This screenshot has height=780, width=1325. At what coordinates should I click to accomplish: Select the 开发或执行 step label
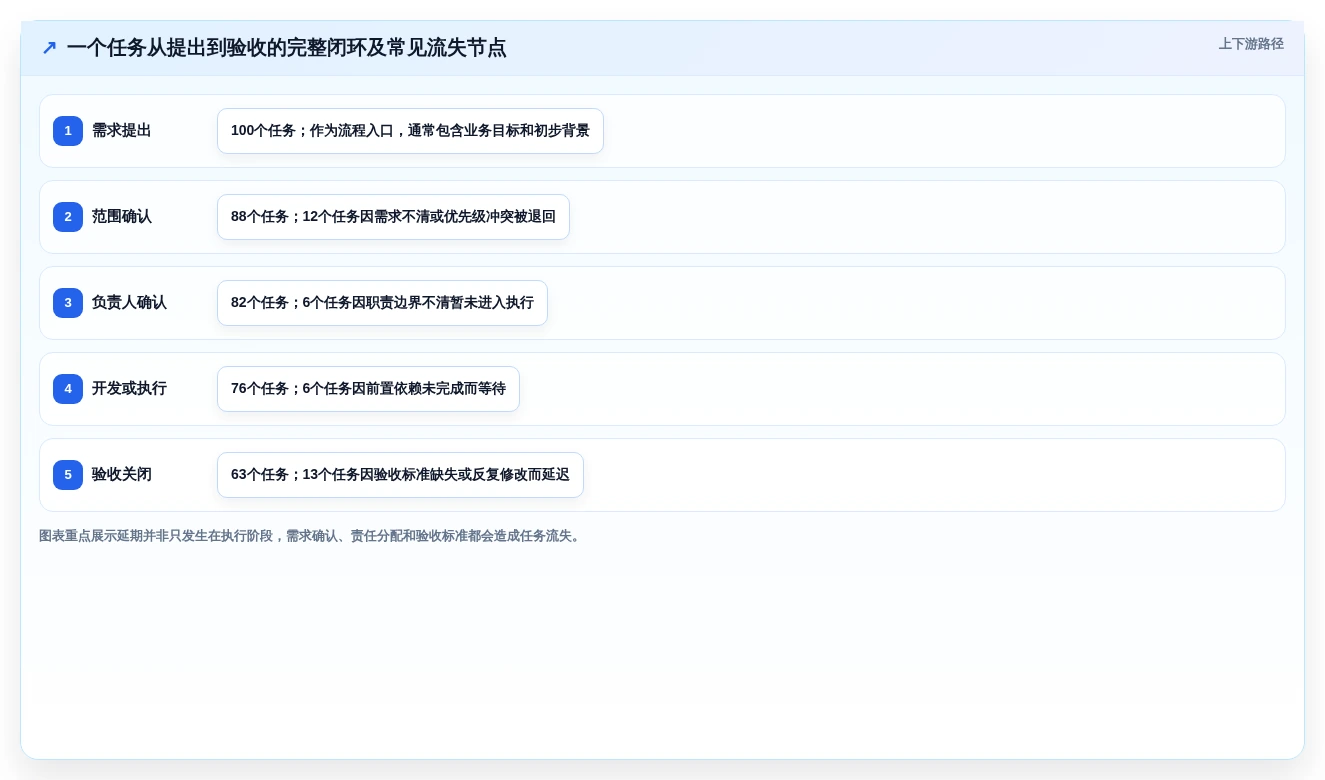coord(129,389)
